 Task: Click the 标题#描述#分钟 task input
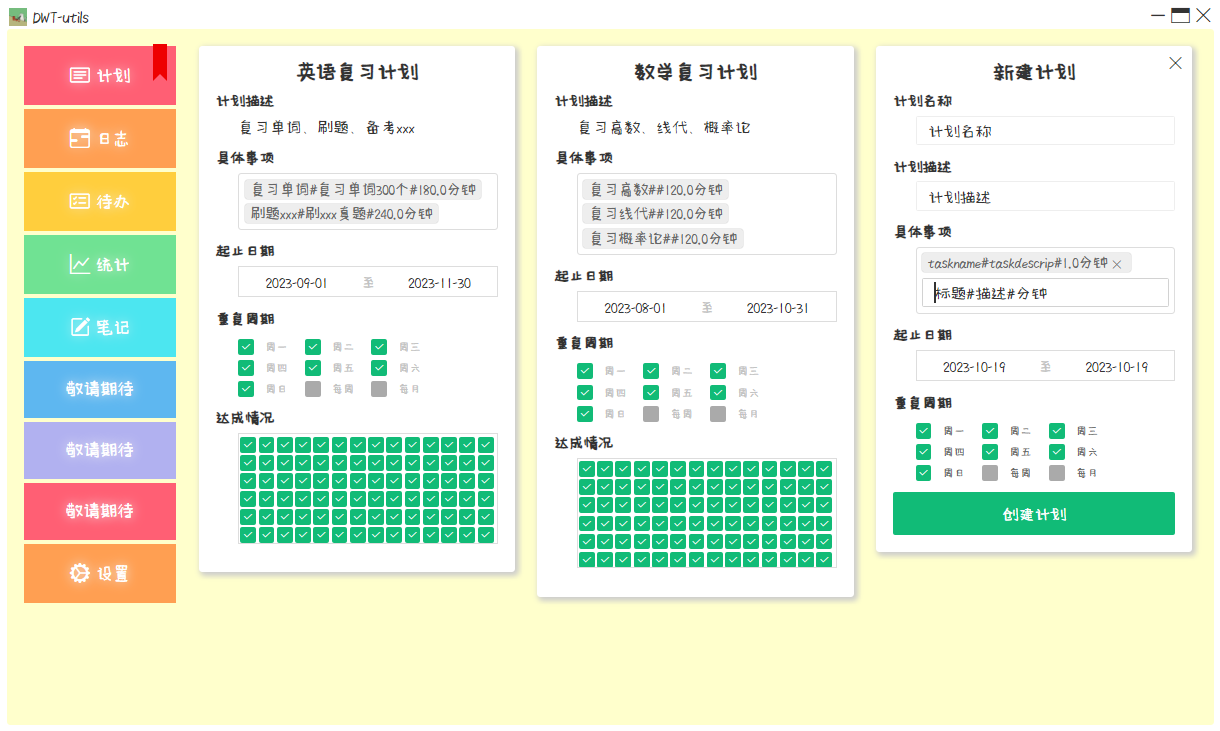(x=1044, y=293)
